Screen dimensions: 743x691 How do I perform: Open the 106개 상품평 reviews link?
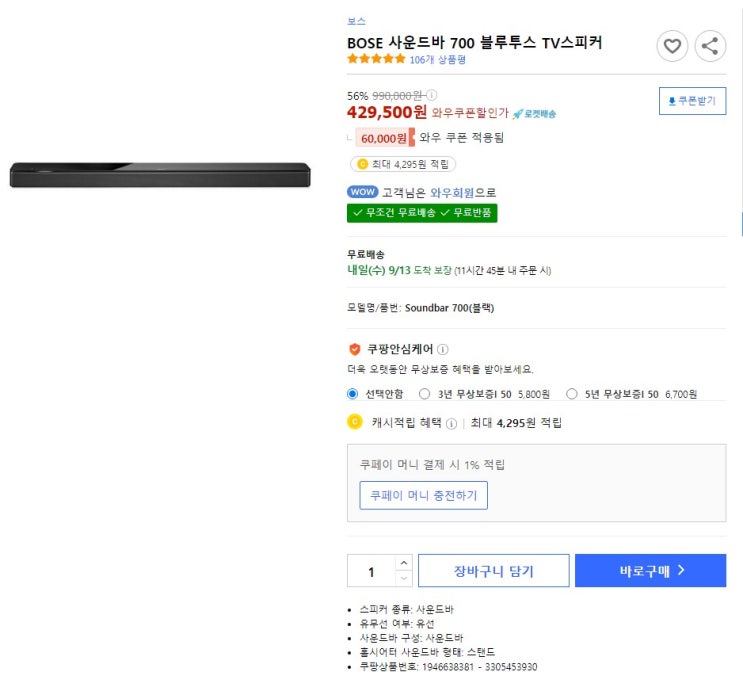click(x=437, y=60)
